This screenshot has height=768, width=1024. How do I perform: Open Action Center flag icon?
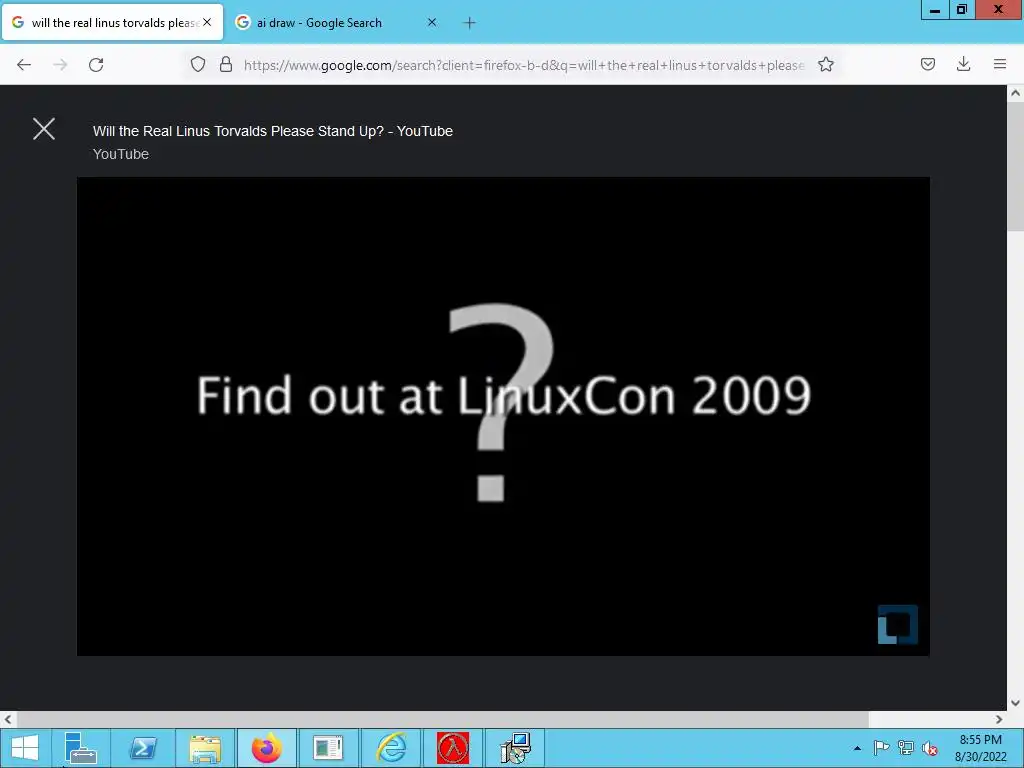pyautogui.click(x=881, y=748)
